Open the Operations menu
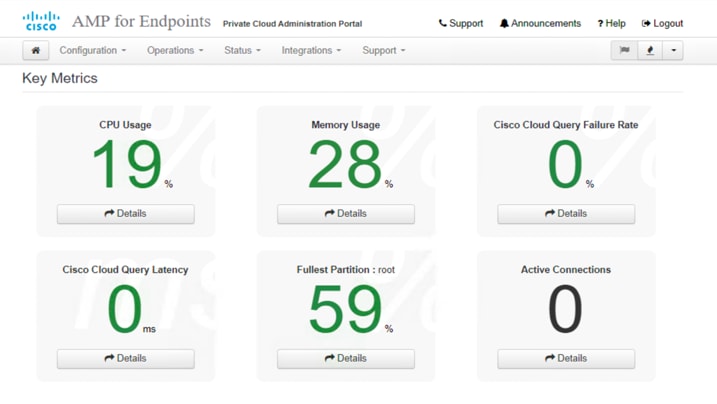The height and width of the screenshot is (404, 717). (175, 50)
